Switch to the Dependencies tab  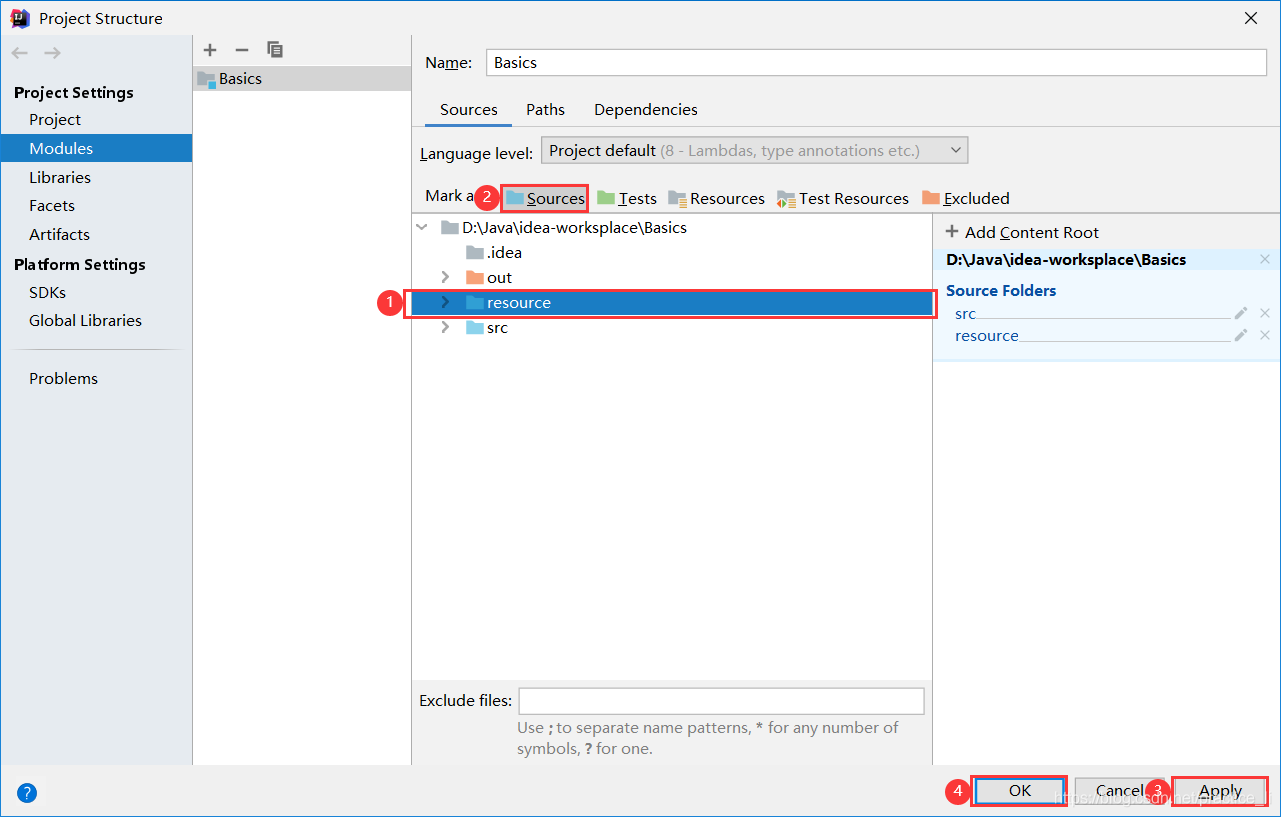tap(646, 109)
